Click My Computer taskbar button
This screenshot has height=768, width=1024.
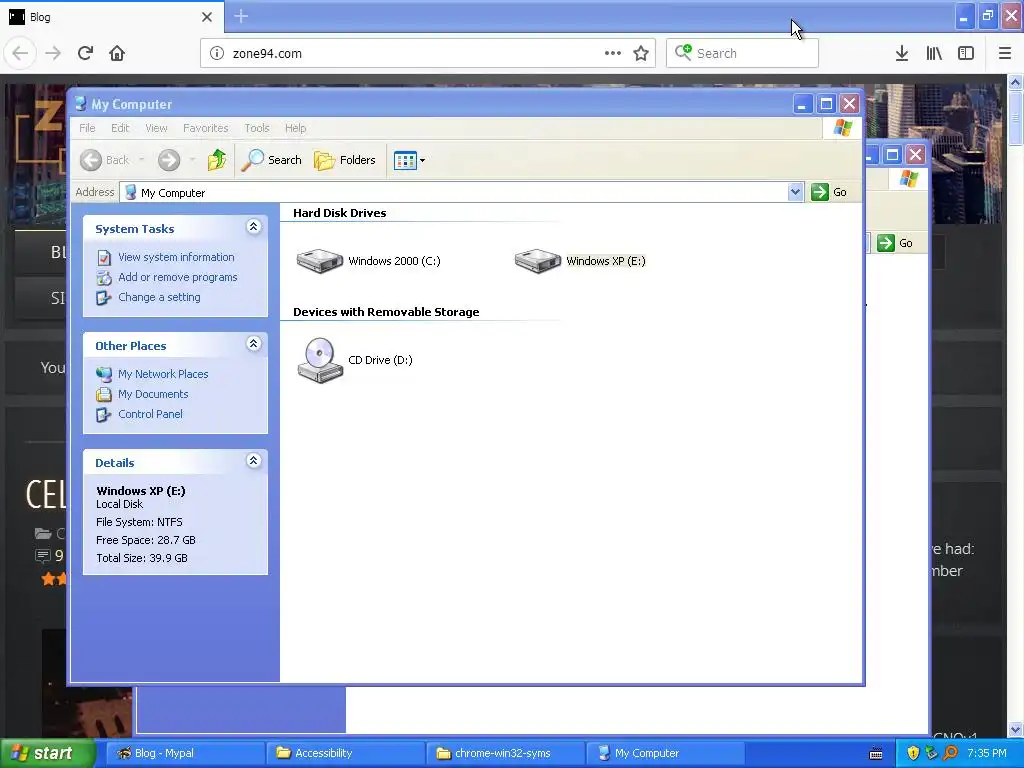pyautogui.click(x=665, y=753)
